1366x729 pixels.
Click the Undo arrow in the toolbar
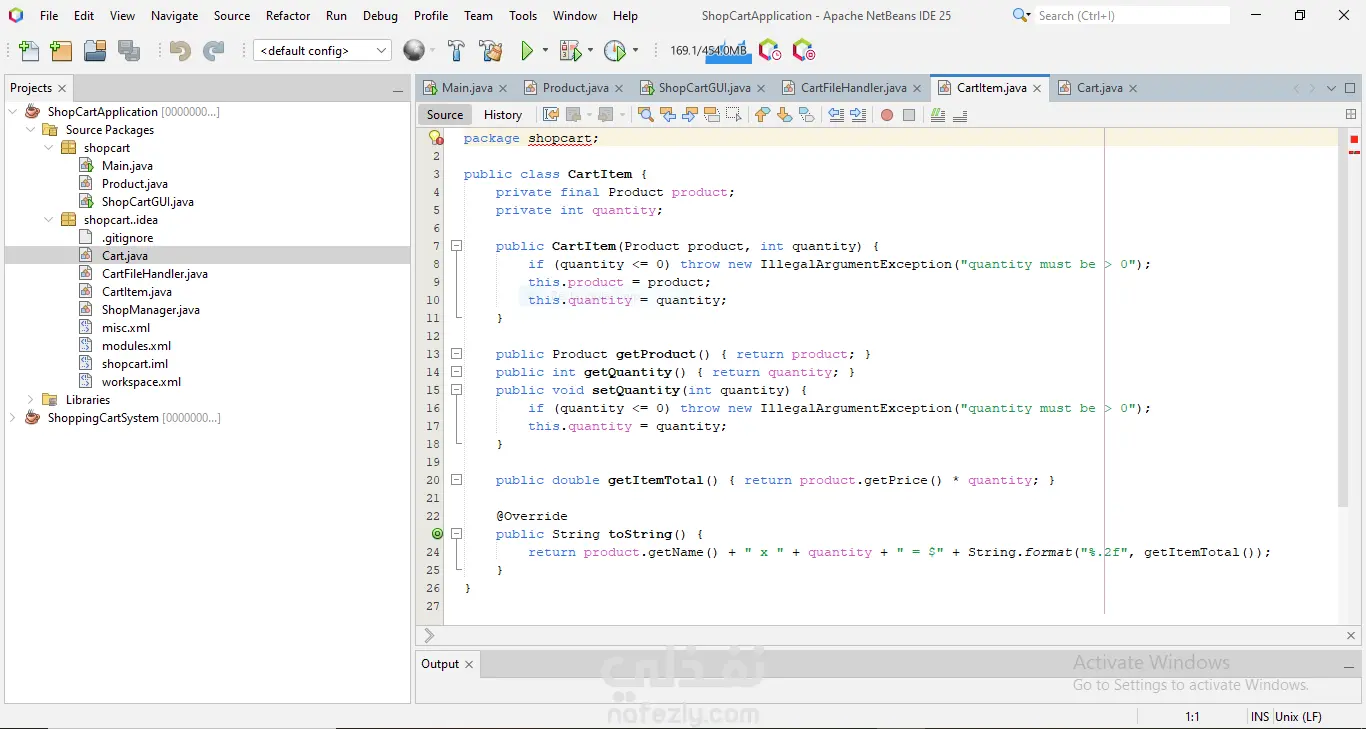click(x=180, y=51)
